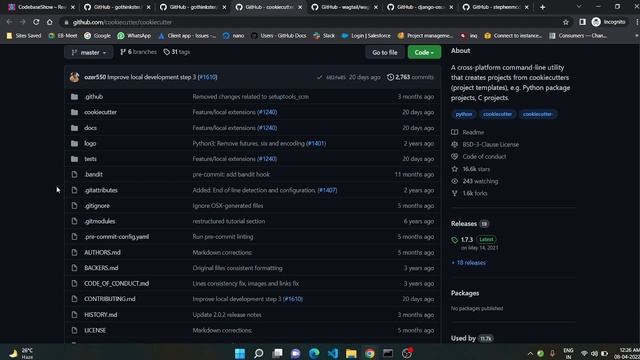Click the watching eye icon
The width and height of the screenshot is (640, 360).
[x=455, y=181]
